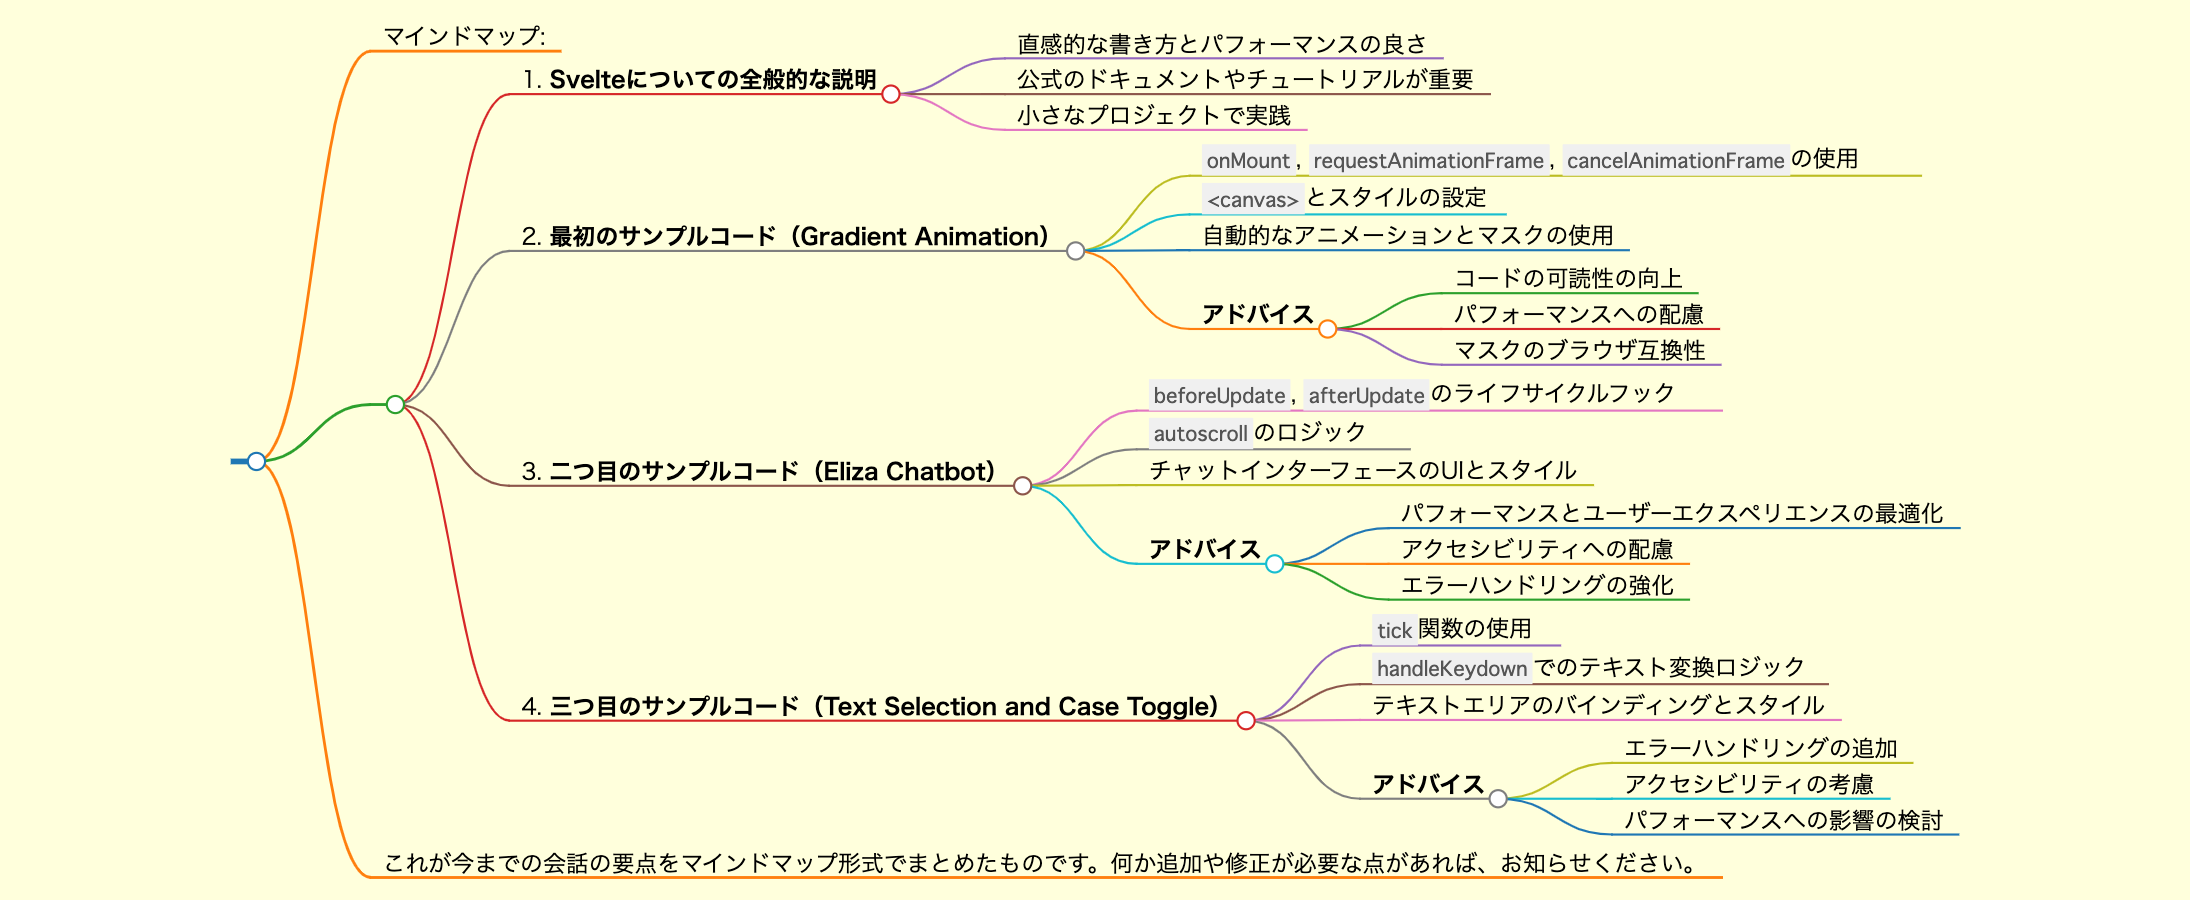Click マスクのブラウザ互換性 leaf
This screenshot has height=900, width=2190.
[1579, 350]
